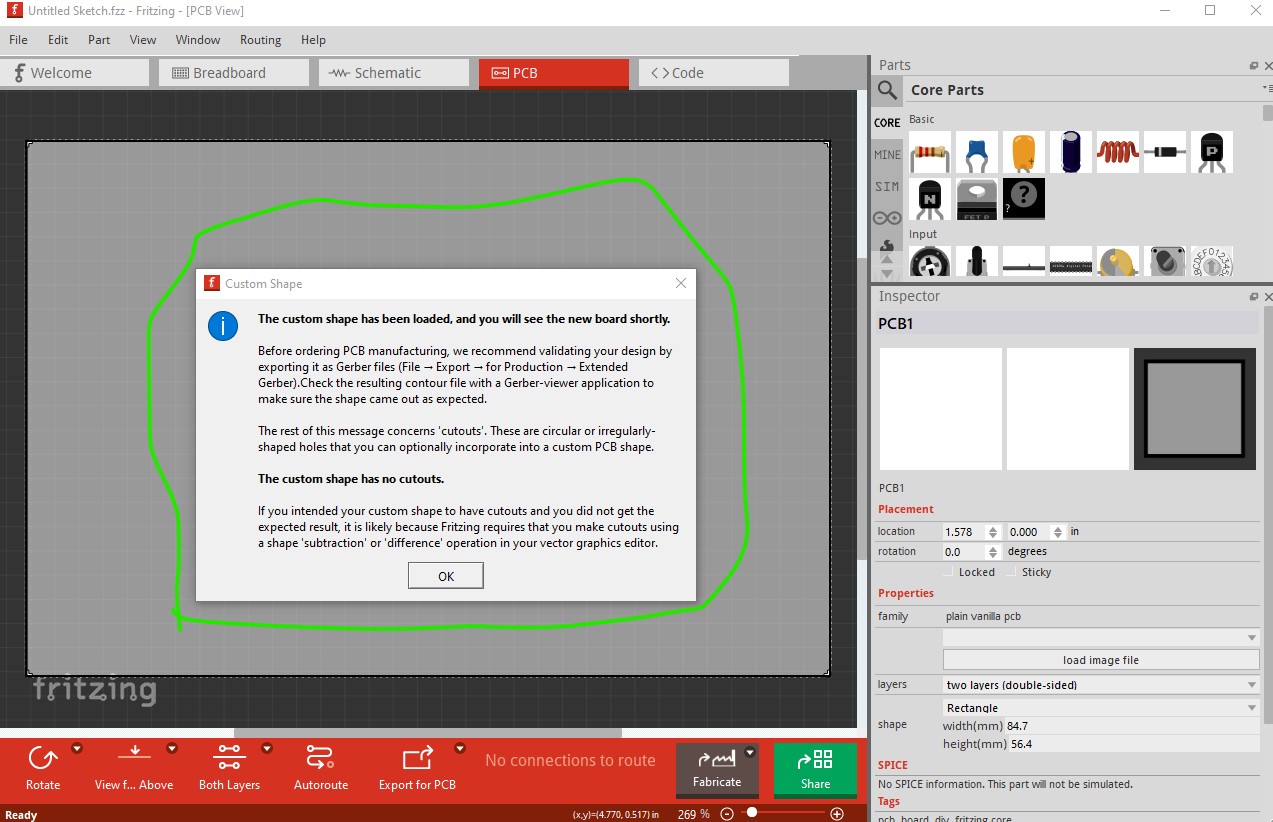Undock the Parts panel
The height and width of the screenshot is (822, 1273).
pos(1254,66)
